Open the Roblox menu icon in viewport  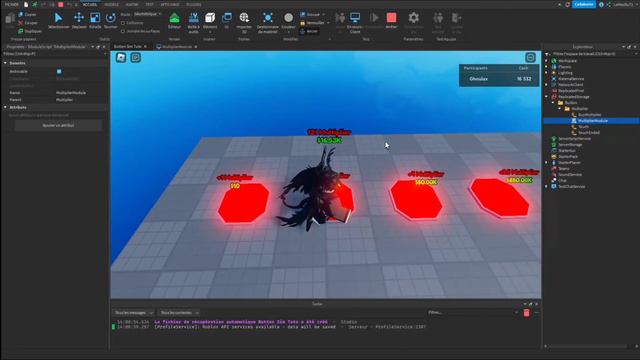[x=121, y=58]
